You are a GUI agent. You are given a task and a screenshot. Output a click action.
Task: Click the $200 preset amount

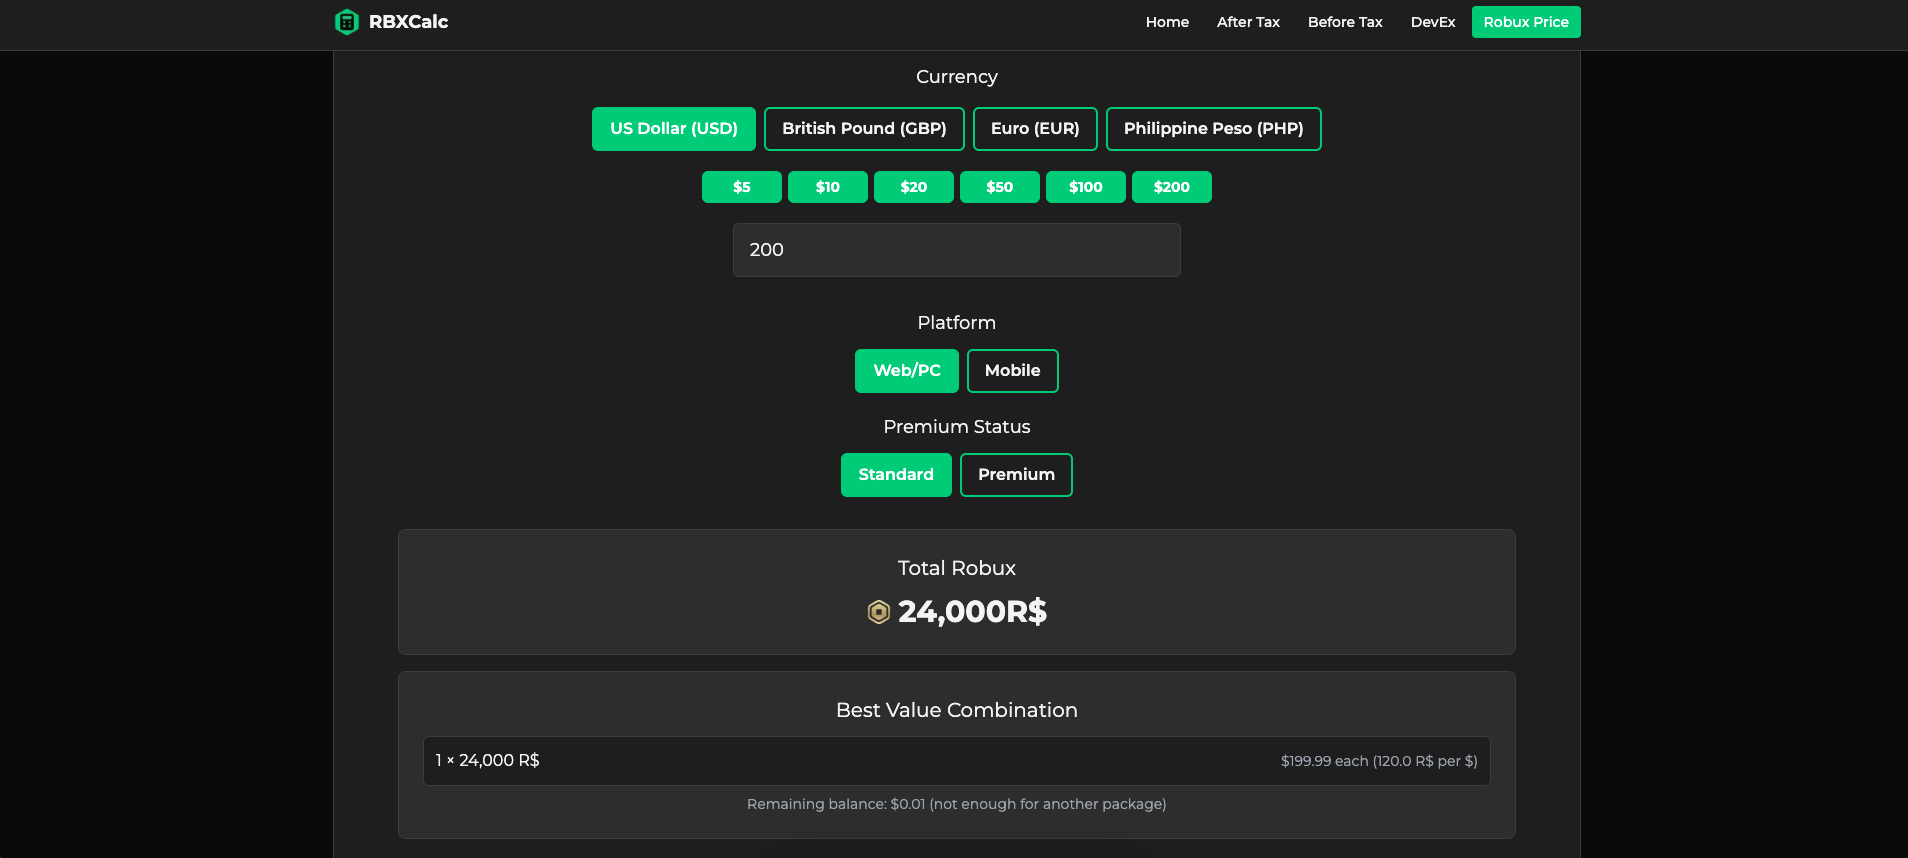point(1172,187)
